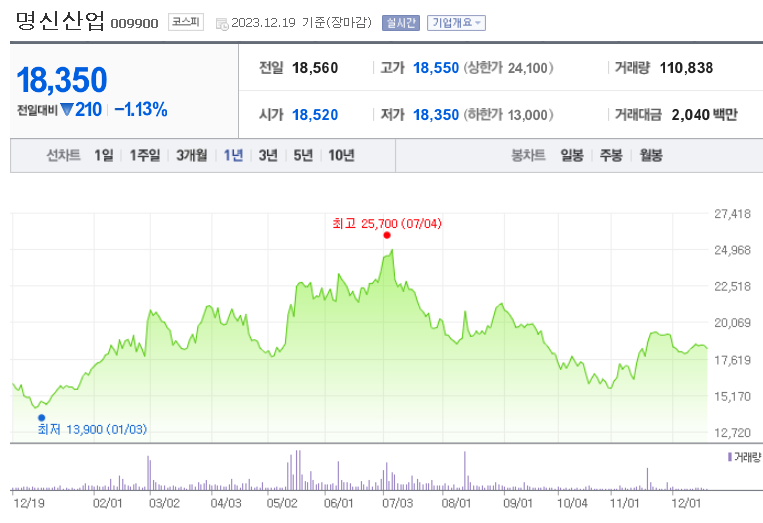This screenshot has width=763, height=523.
Task: Select the 3개월 line chart tab
Action: pyautogui.click(x=192, y=155)
